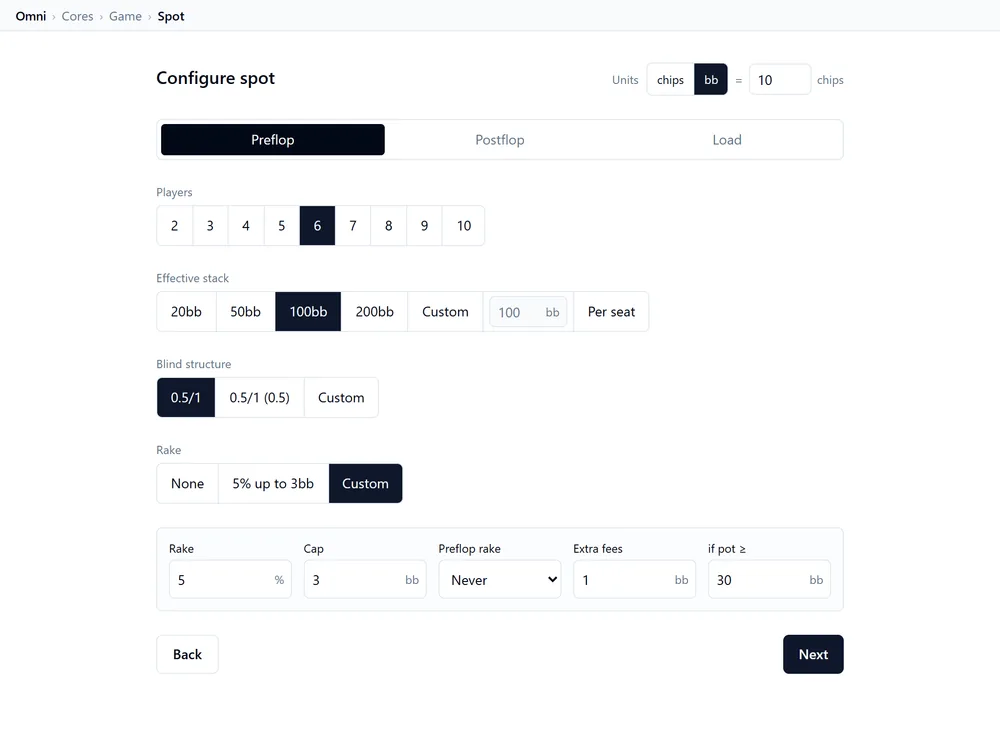This screenshot has height=750, width=1000.
Task: Pick 200bb effective stack
Action: click(x=374, y=312)
